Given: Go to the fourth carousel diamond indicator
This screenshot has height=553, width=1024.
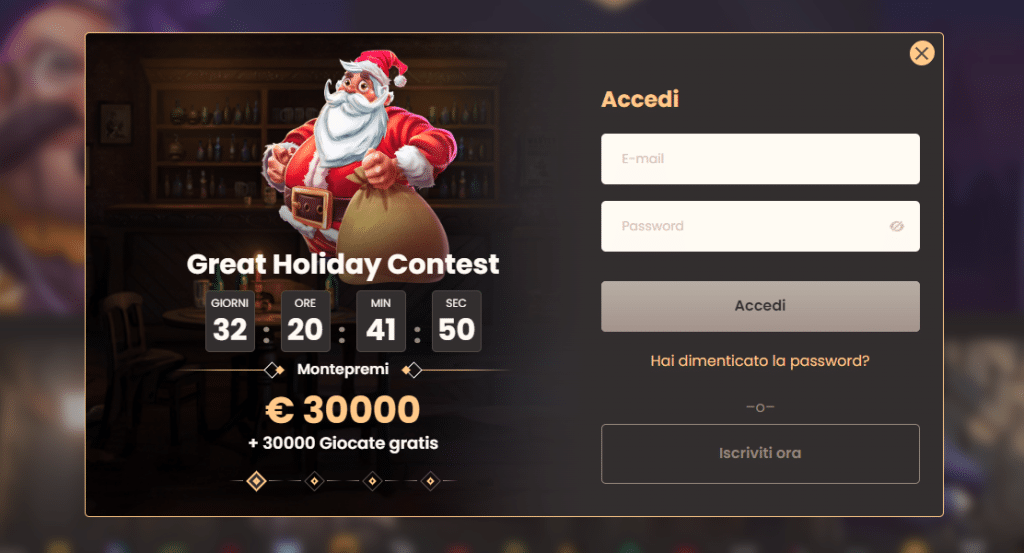Looking at the screenshot, I should (x=430, y=481).
